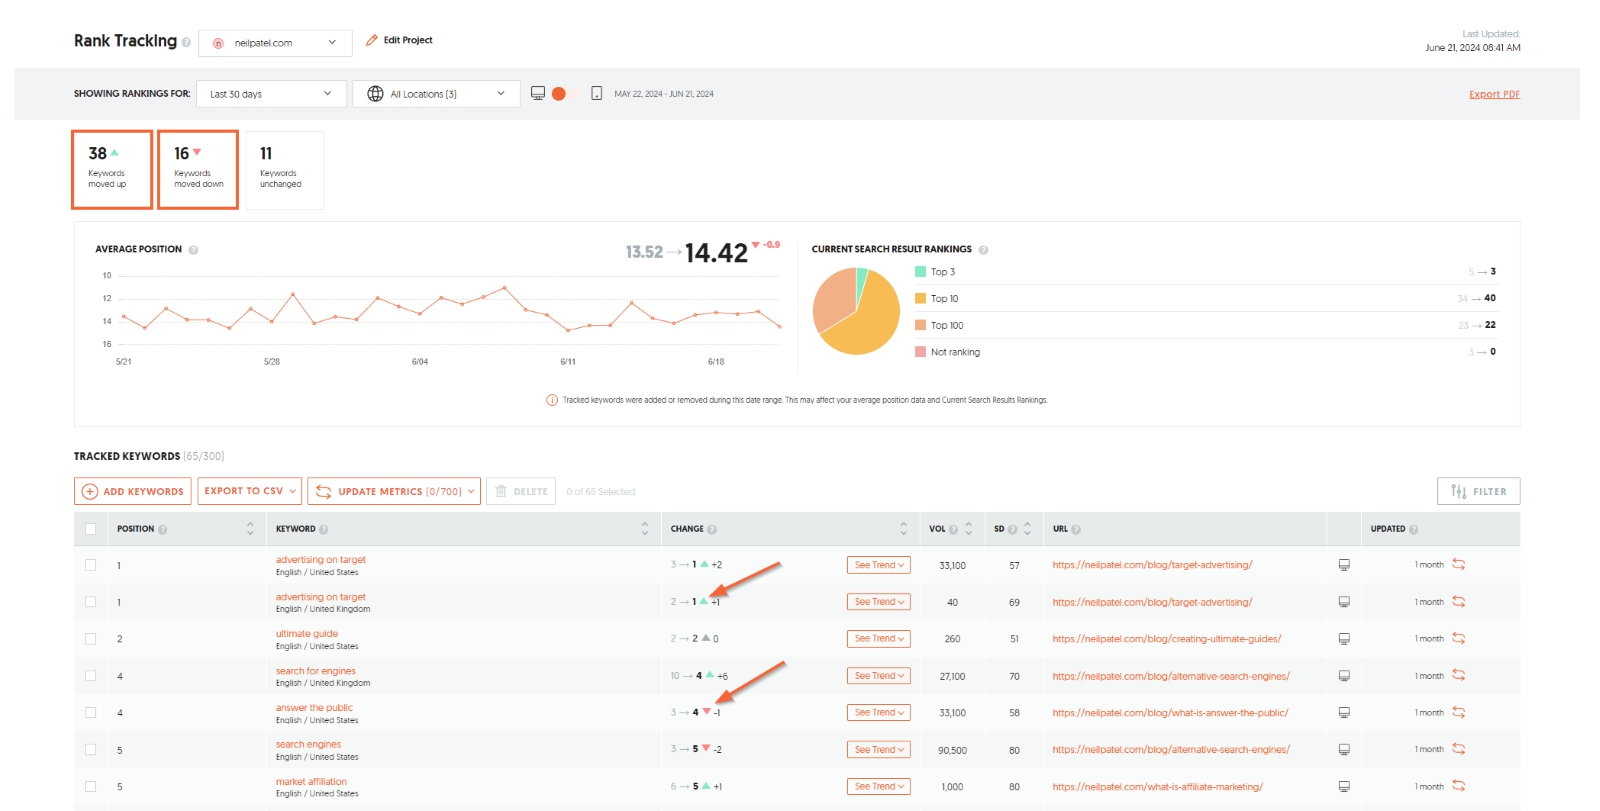Click the SD column help icon

coord(1012,529)
